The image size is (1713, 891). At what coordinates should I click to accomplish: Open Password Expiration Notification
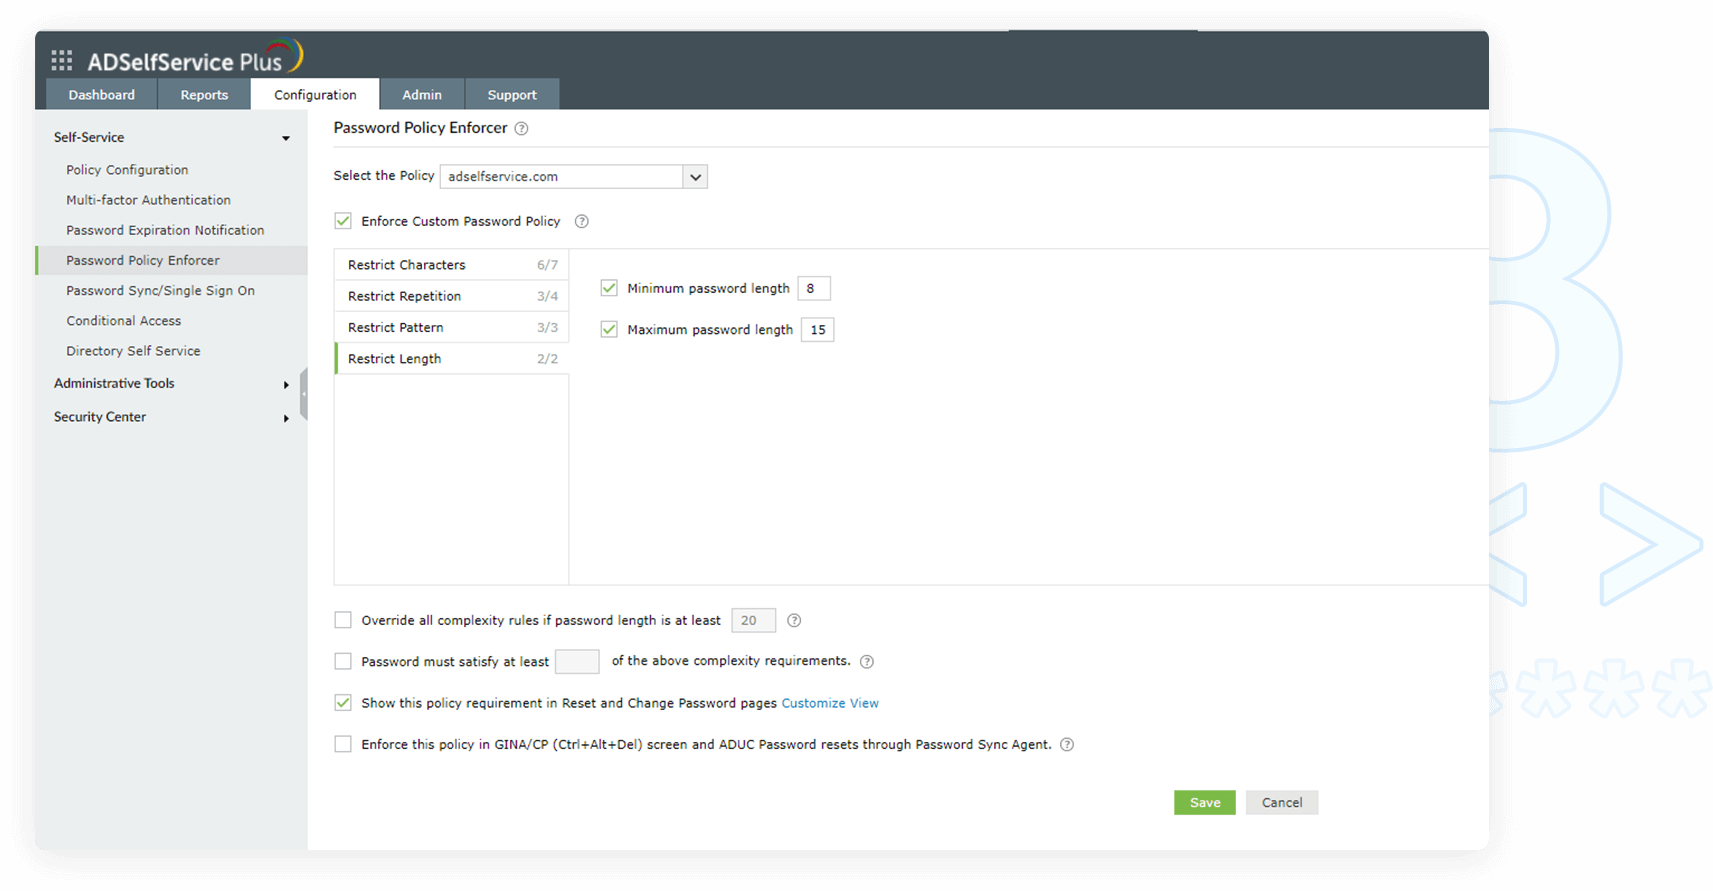[165, 230]
